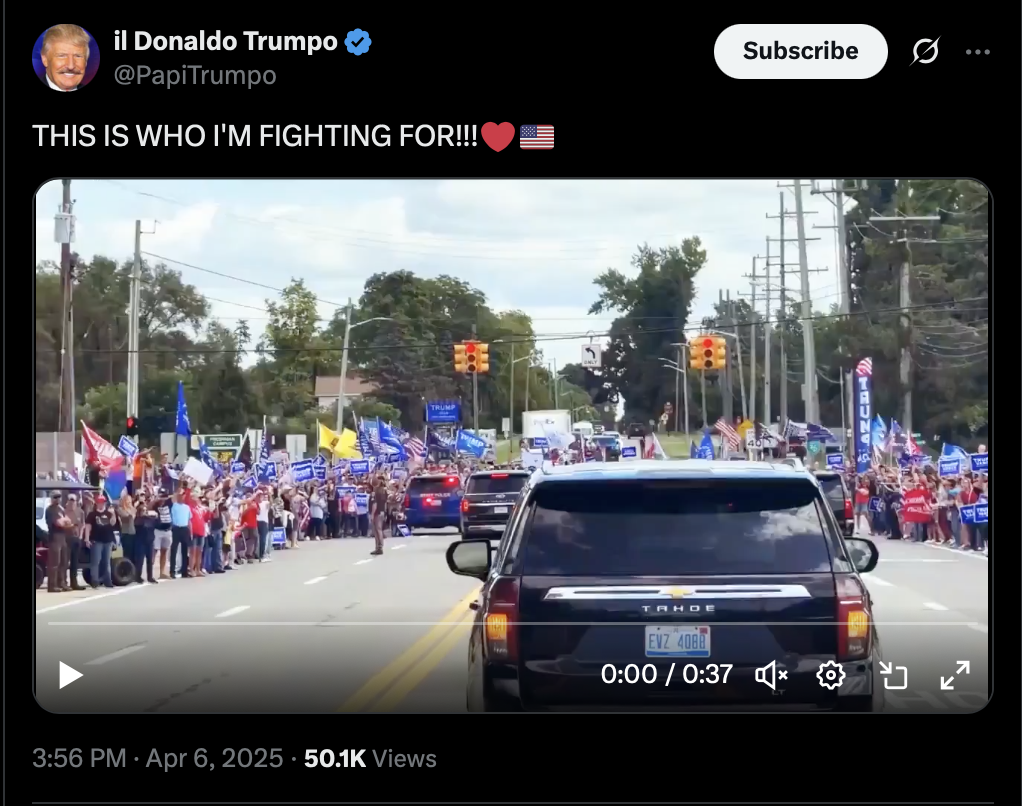Screen dimensions: 1022x806
Task: Click the blue verified badge
Action: pos(358,42)
